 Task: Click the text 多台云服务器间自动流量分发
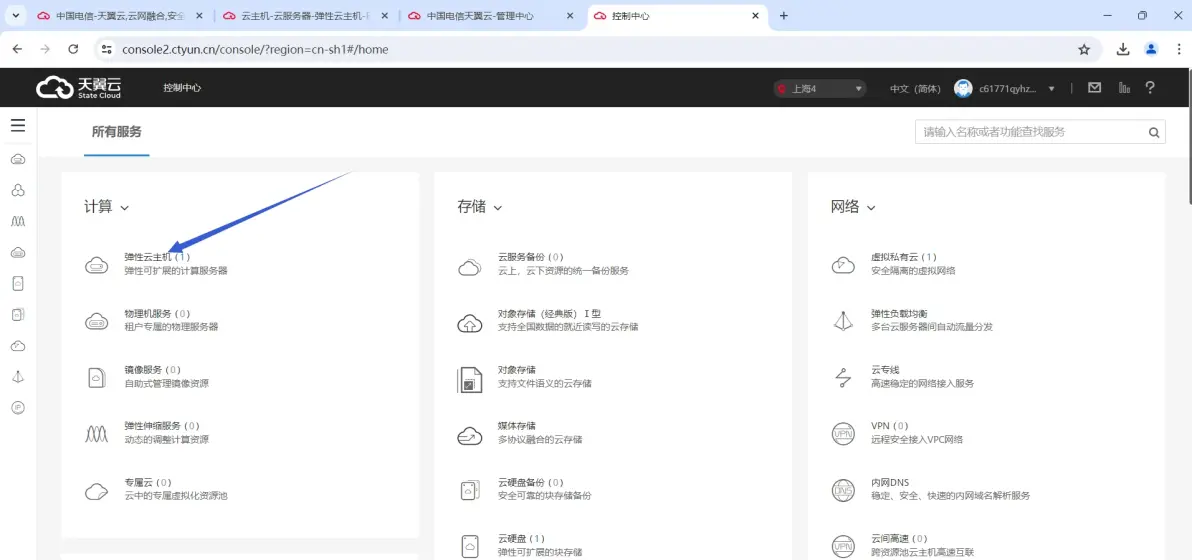click(931, 327)
